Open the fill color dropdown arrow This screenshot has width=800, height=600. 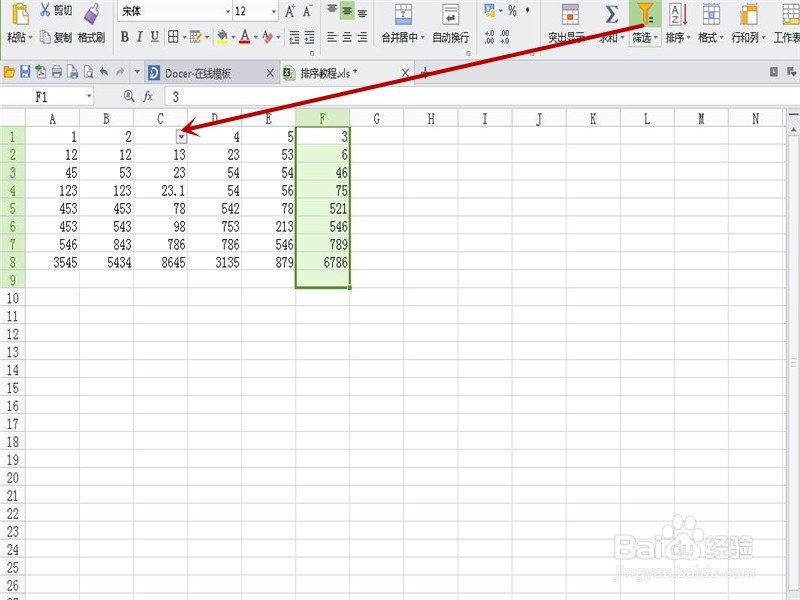pyautogui.click(x=233, y=37)
